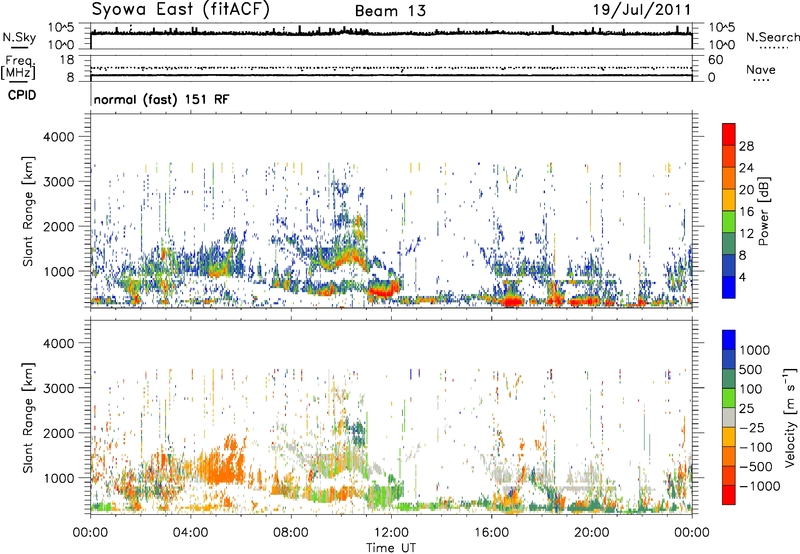Click the '-500' tick on the velocity color bar

click(x=755, y=466)
